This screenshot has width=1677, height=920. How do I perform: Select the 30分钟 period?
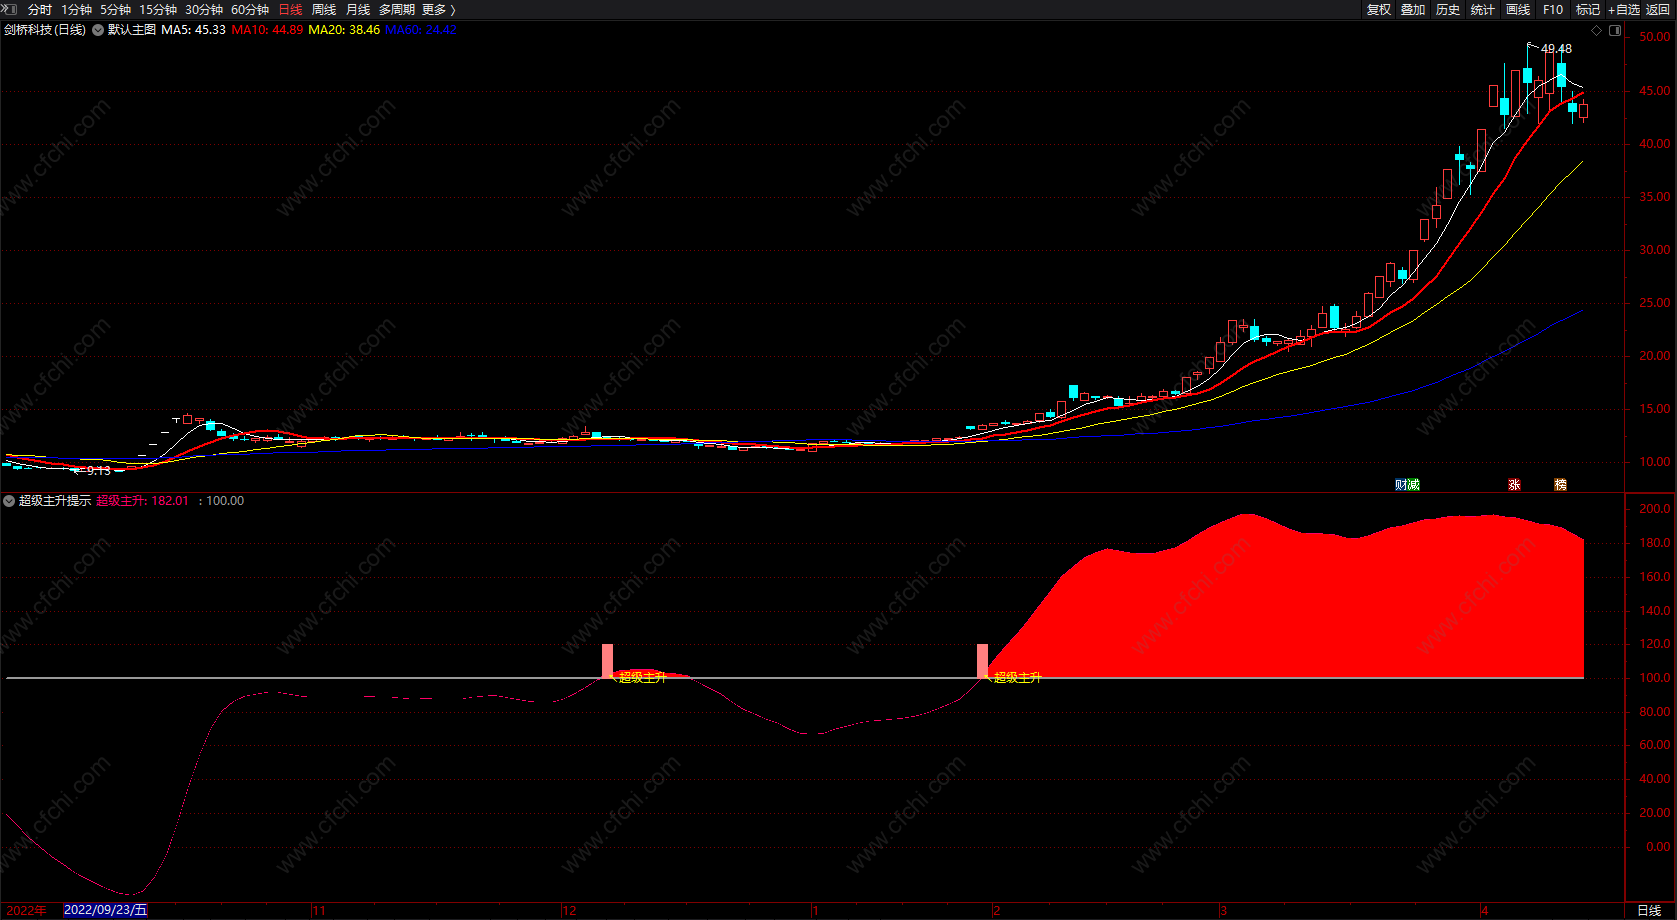[x=204, y=10]
